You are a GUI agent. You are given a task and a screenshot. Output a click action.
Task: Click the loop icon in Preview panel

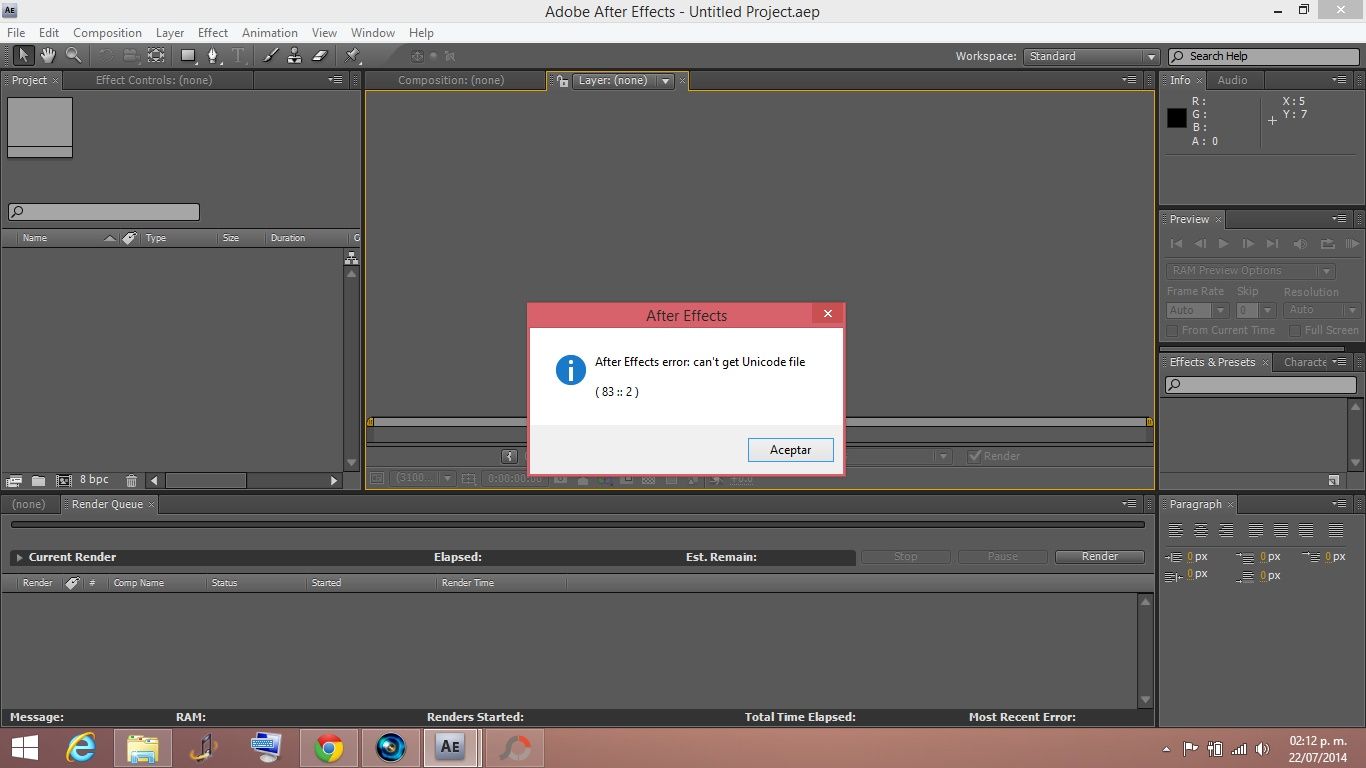pyautogui.click(x=1327, y=244)
